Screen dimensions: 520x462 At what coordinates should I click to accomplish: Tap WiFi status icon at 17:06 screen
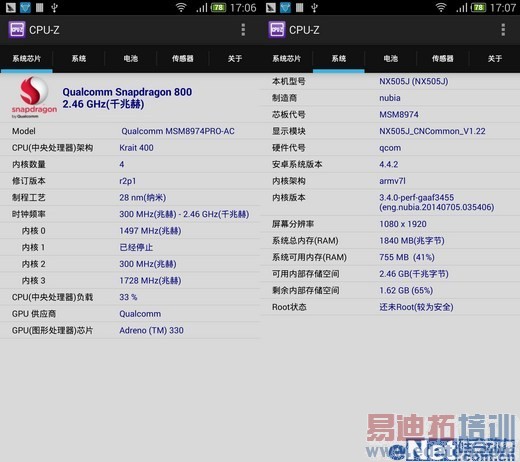coord(181,7)
